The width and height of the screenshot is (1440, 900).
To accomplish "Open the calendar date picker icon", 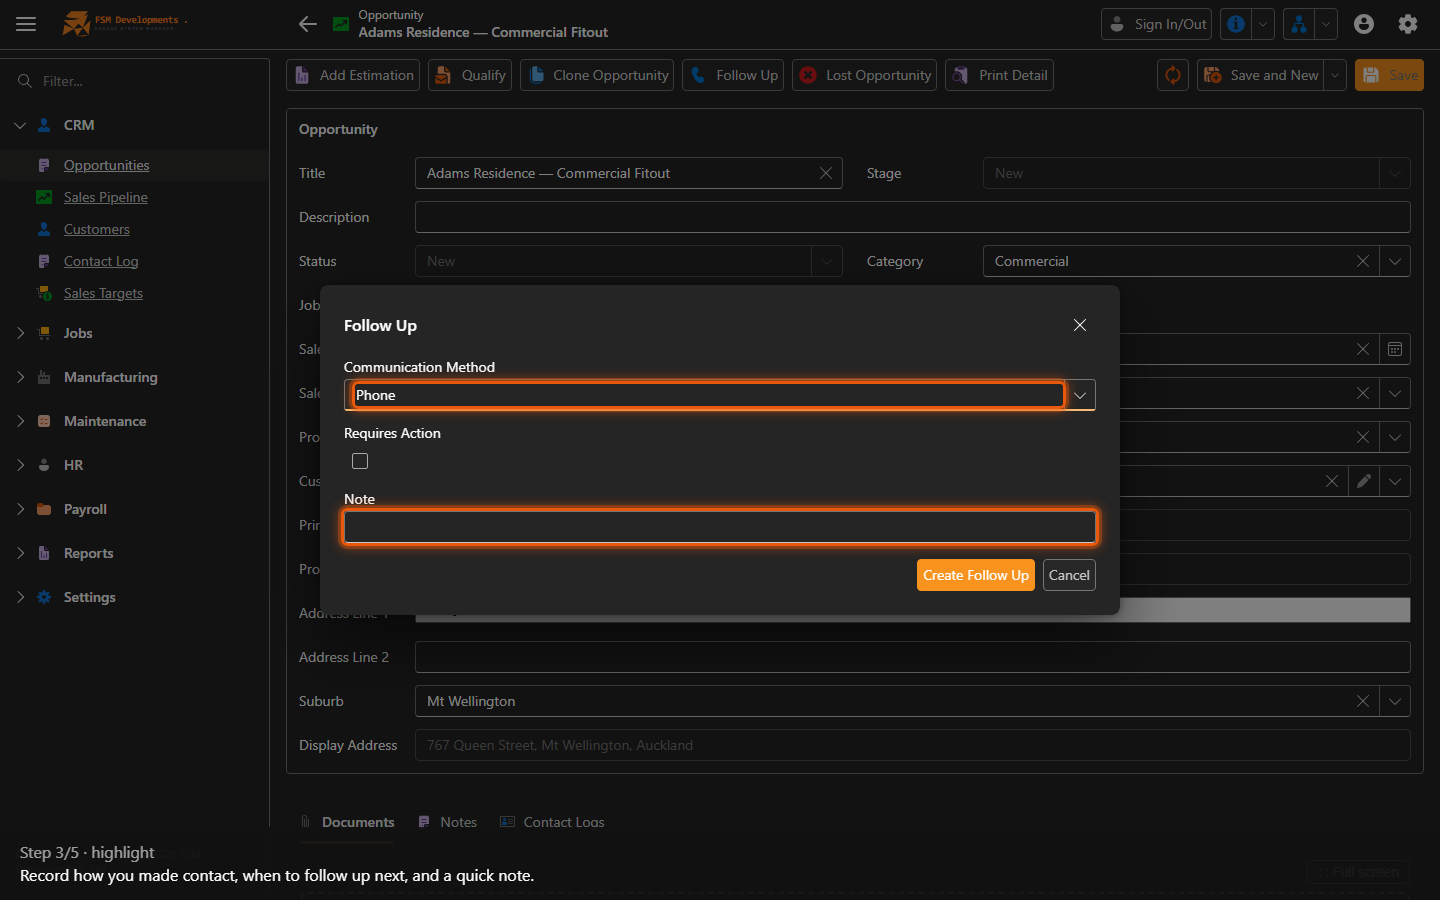I will pyautogui.click(x=1395, y=349).
